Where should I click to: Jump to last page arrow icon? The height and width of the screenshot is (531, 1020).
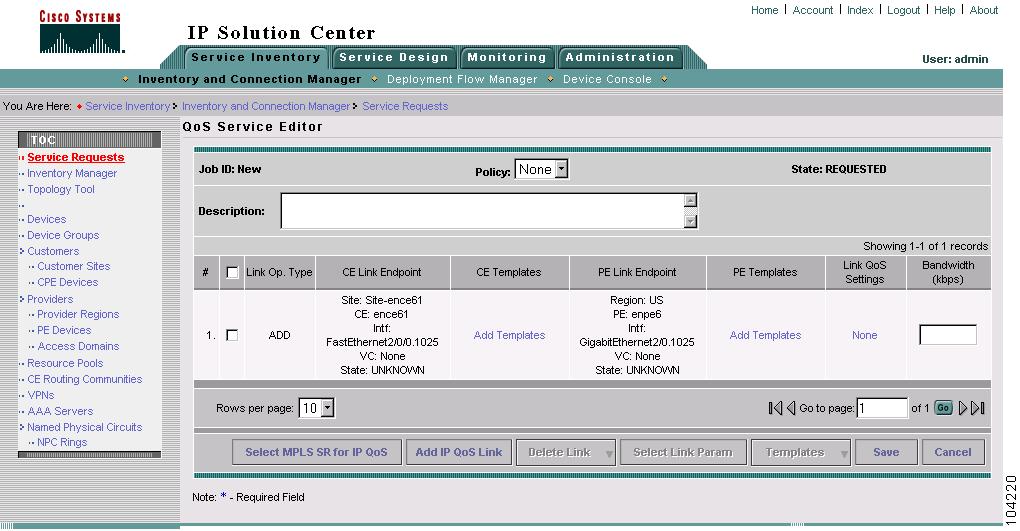click(978, 408)
